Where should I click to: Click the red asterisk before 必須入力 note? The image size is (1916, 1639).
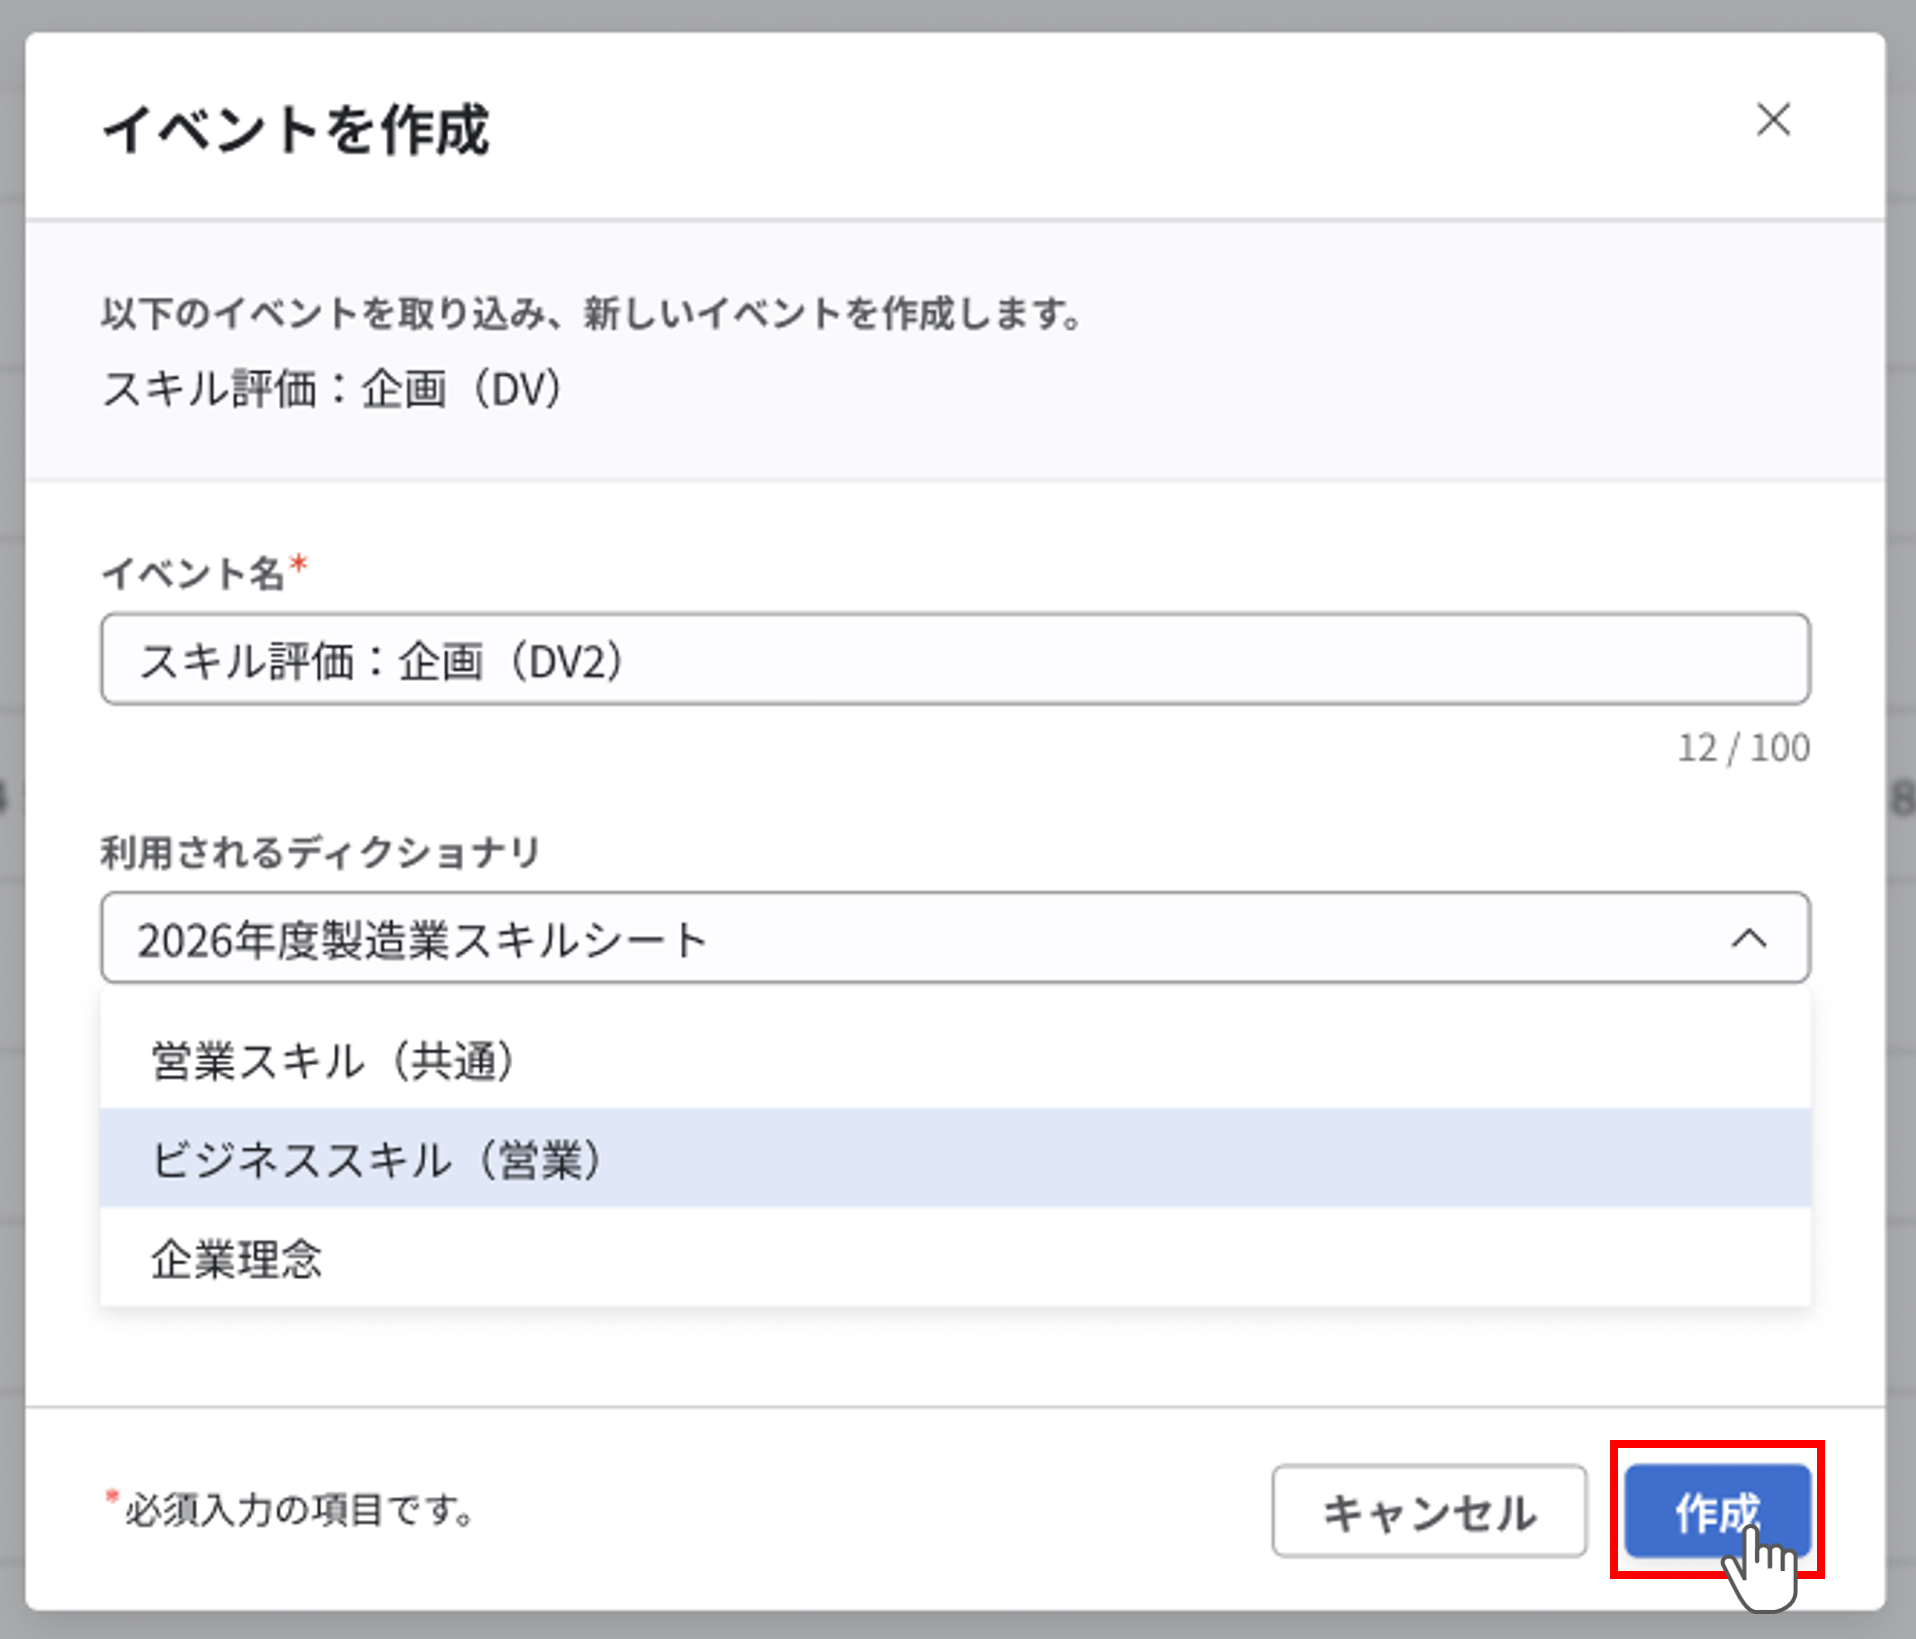(112, 1498)
